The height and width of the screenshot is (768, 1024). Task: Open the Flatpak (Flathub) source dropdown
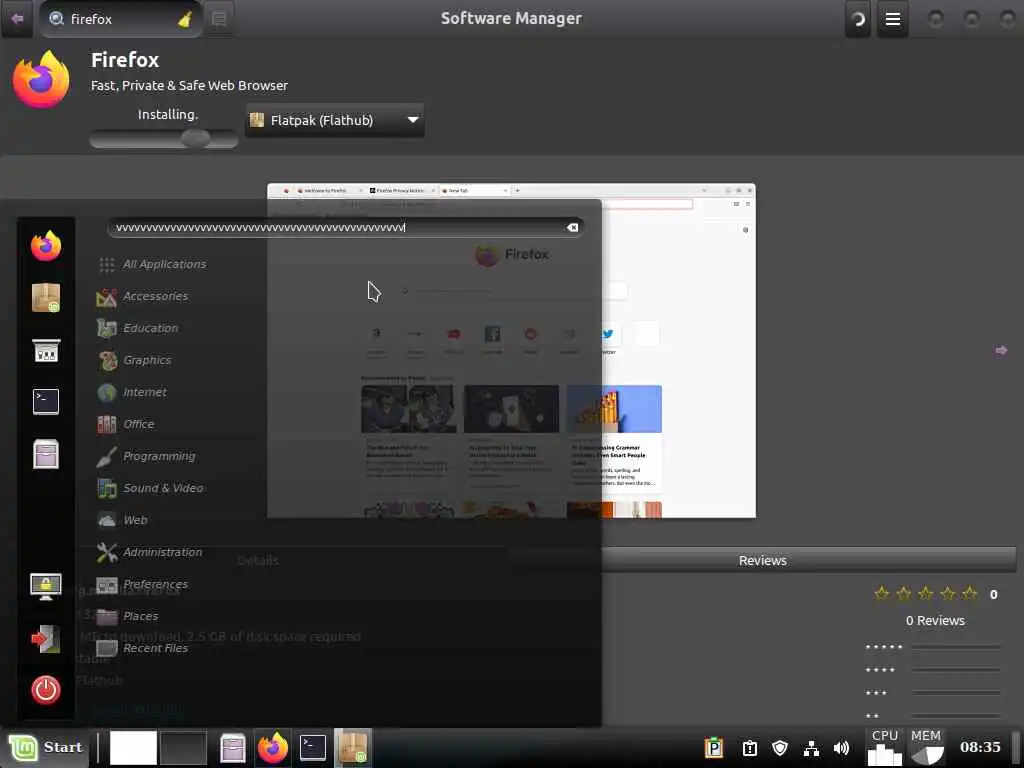tap(335, 120)
